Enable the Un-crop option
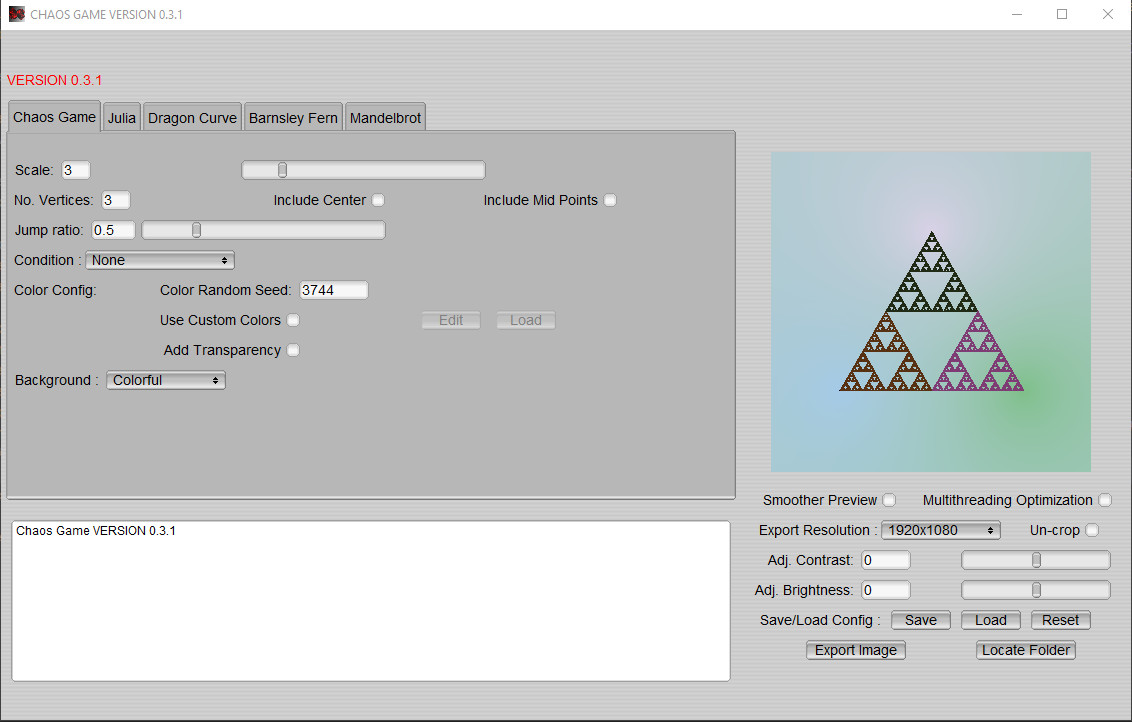The image size is (1132, 722). pyautogui.click(x=1091, y=530)
